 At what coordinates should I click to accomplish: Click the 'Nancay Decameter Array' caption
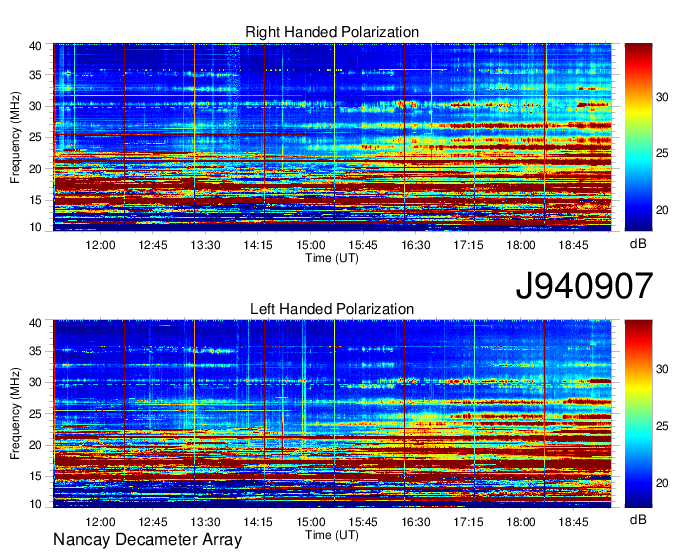click(x=147, y=539)
